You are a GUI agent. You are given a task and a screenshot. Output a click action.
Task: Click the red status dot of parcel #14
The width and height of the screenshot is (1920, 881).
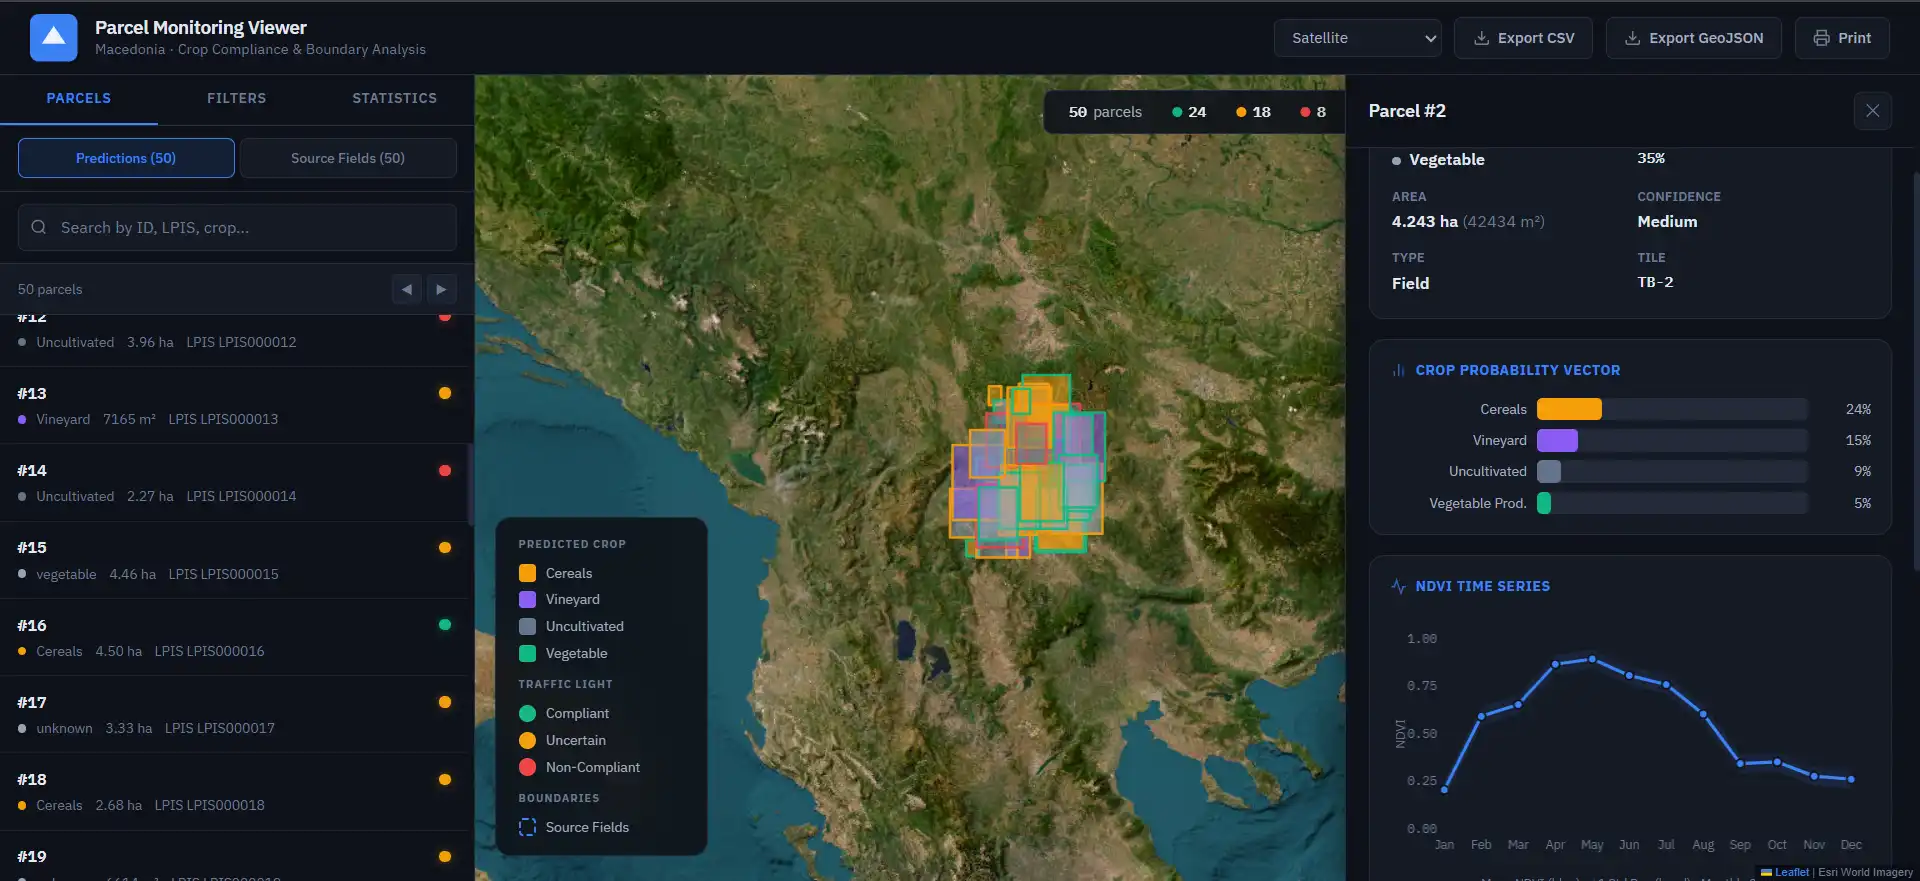(445, 470)
